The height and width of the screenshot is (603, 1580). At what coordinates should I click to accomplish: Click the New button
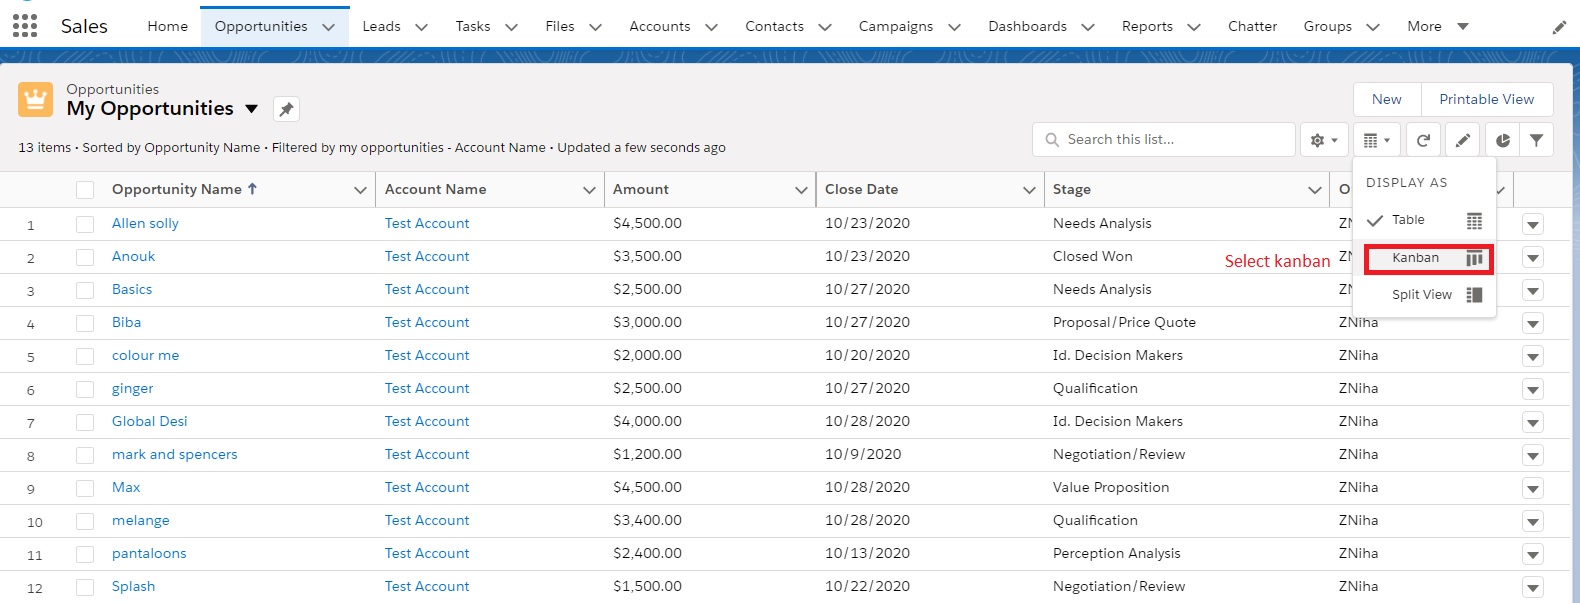[x=1387, y=99]
